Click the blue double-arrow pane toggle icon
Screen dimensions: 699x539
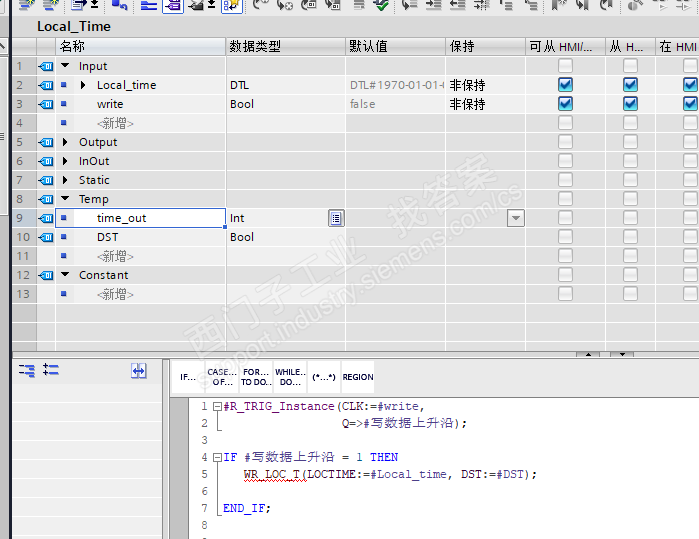[139, 370]
